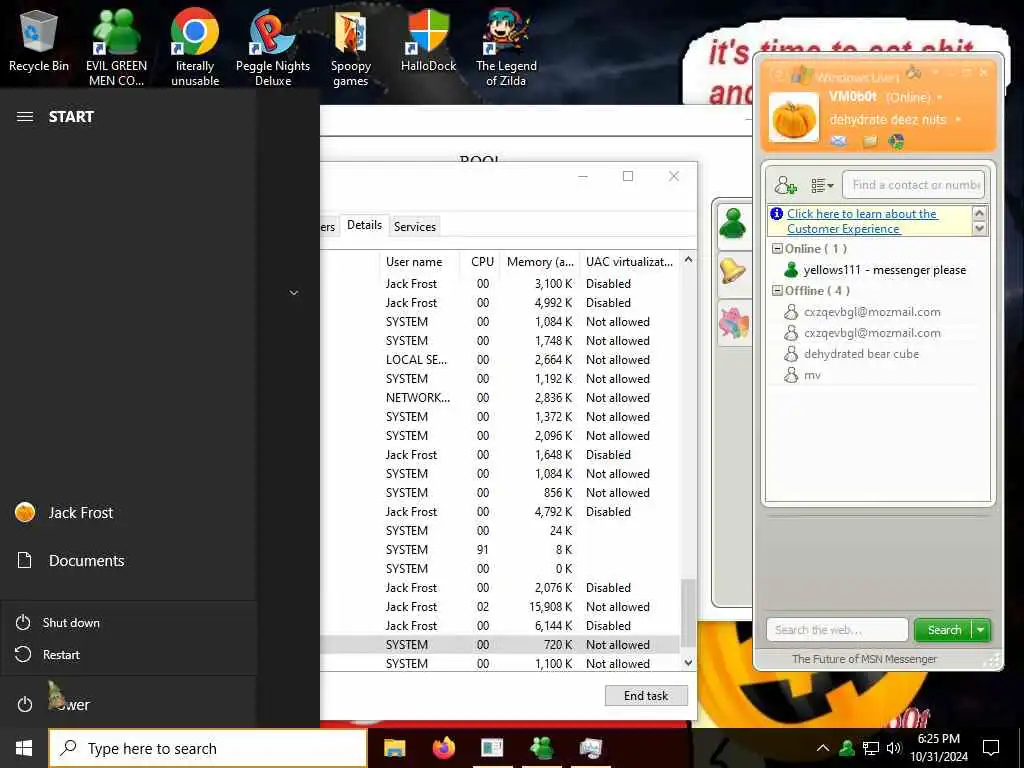This screenshot has width=1024, height=768.
Task: Focus the 'Type here to search' box
Action: (x=208, y=748)
